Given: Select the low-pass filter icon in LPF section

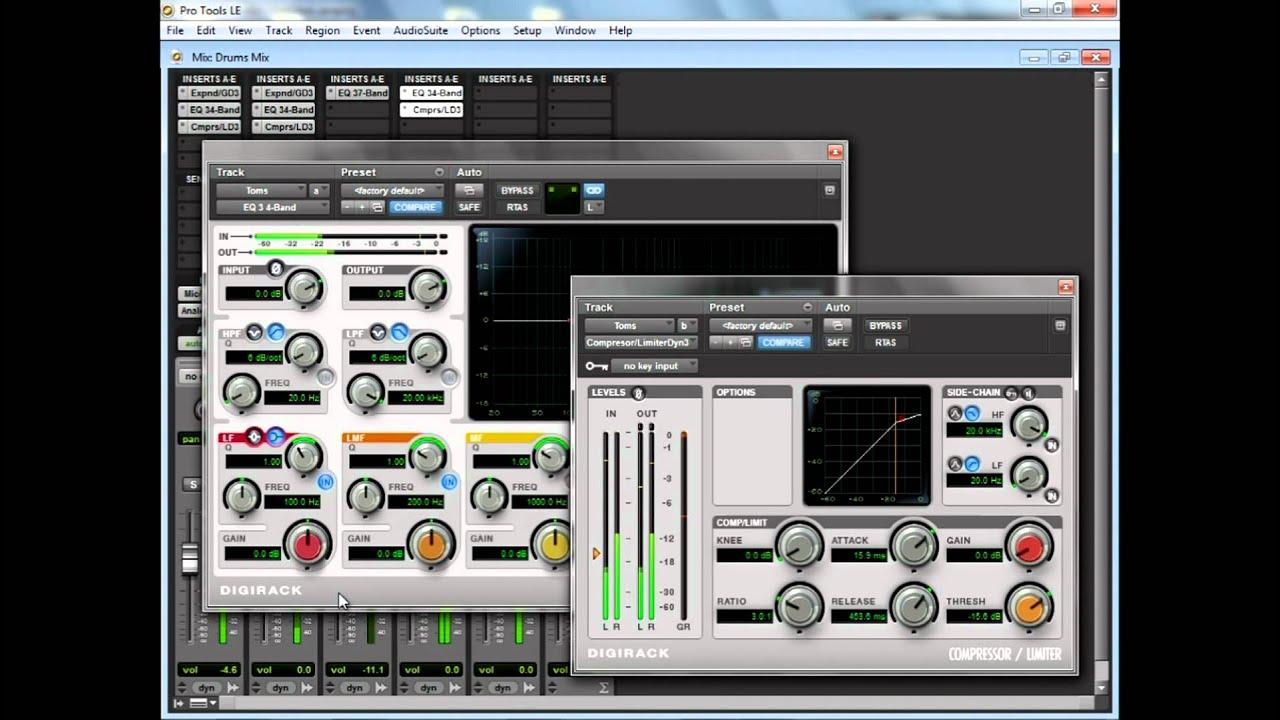Looking at the screenshot, I should [x=398, y=332].
